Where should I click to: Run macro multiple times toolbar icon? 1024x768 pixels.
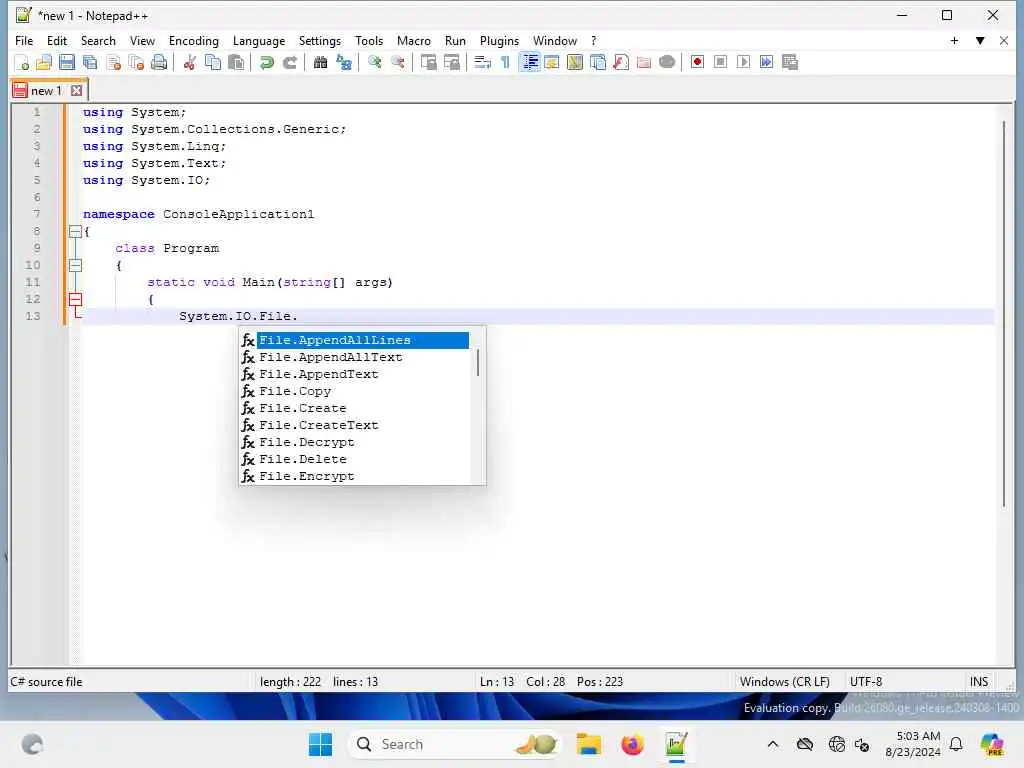pyautogui.click(x=767, y=62)
